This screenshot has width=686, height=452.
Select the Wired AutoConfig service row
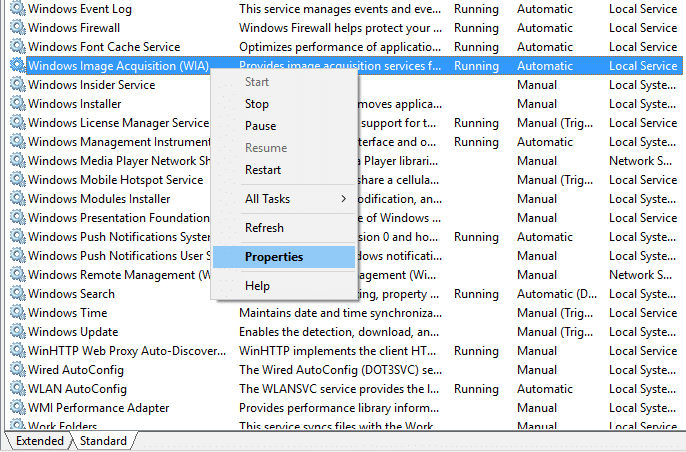pyautogui.click(x=346, y=370)
